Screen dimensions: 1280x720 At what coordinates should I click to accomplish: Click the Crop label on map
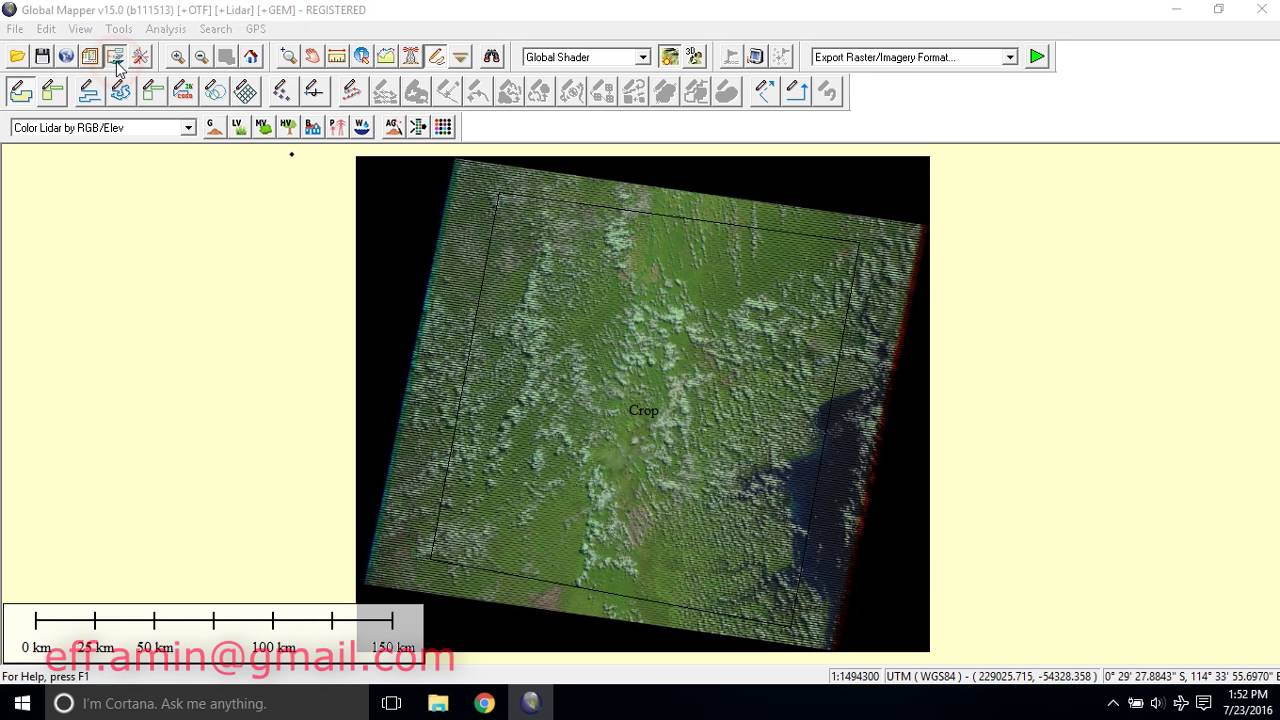coord(643,411)
